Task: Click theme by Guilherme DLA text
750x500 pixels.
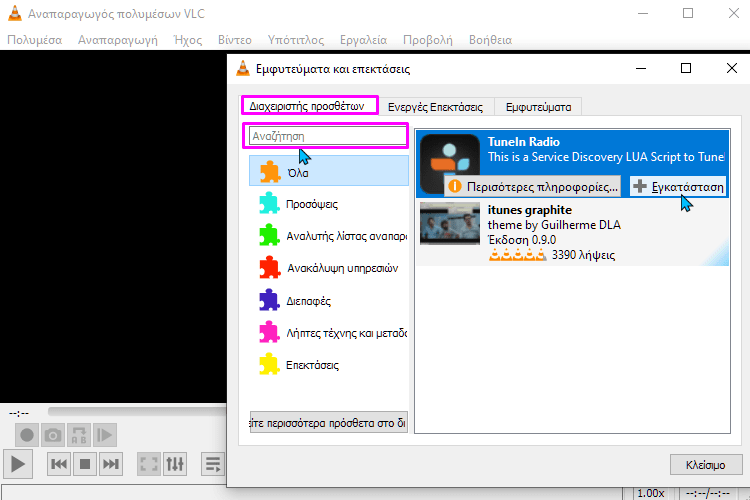Action: tap(554, 225)
